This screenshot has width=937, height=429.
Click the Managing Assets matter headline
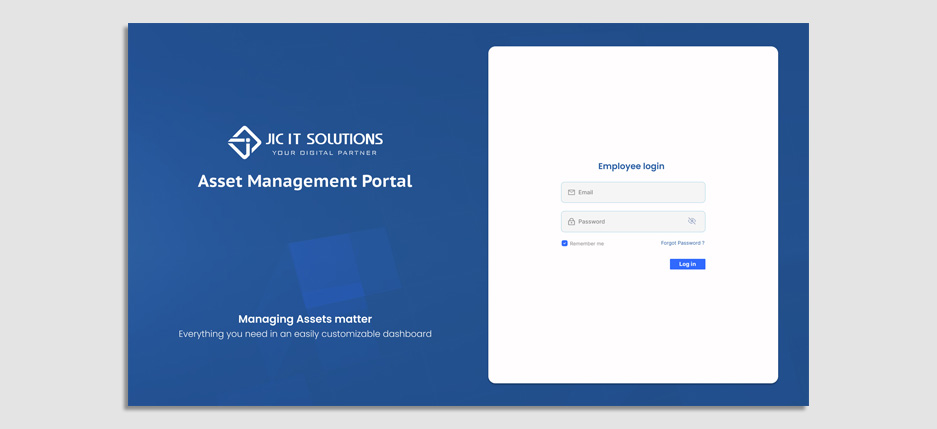click(305, 319)
